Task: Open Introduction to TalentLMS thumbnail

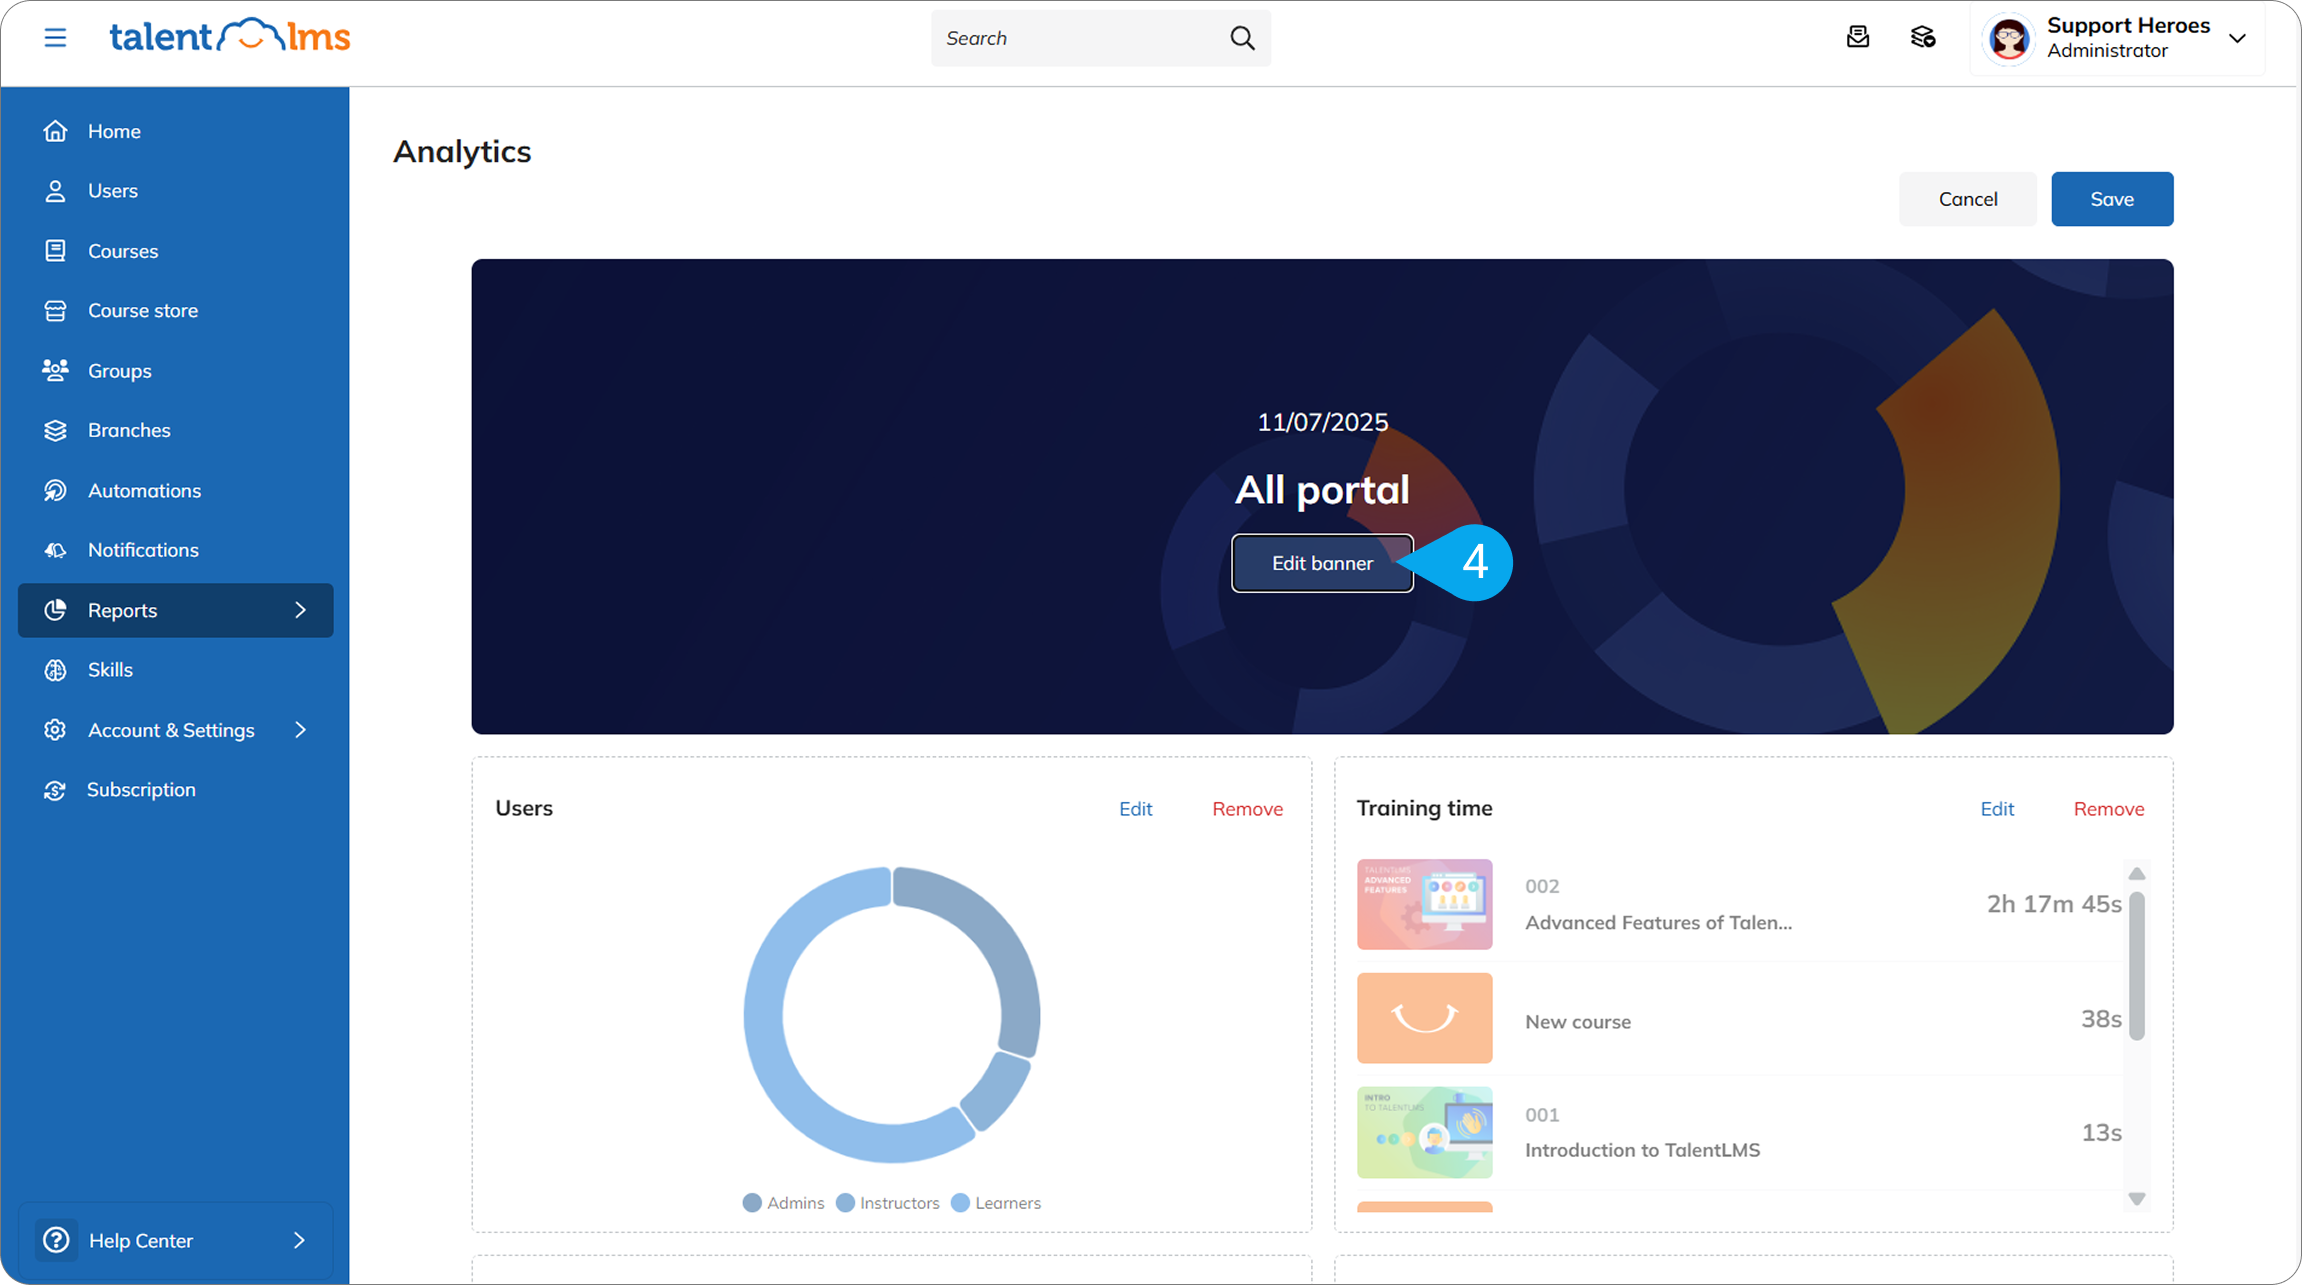Action: point(1424,1132)
